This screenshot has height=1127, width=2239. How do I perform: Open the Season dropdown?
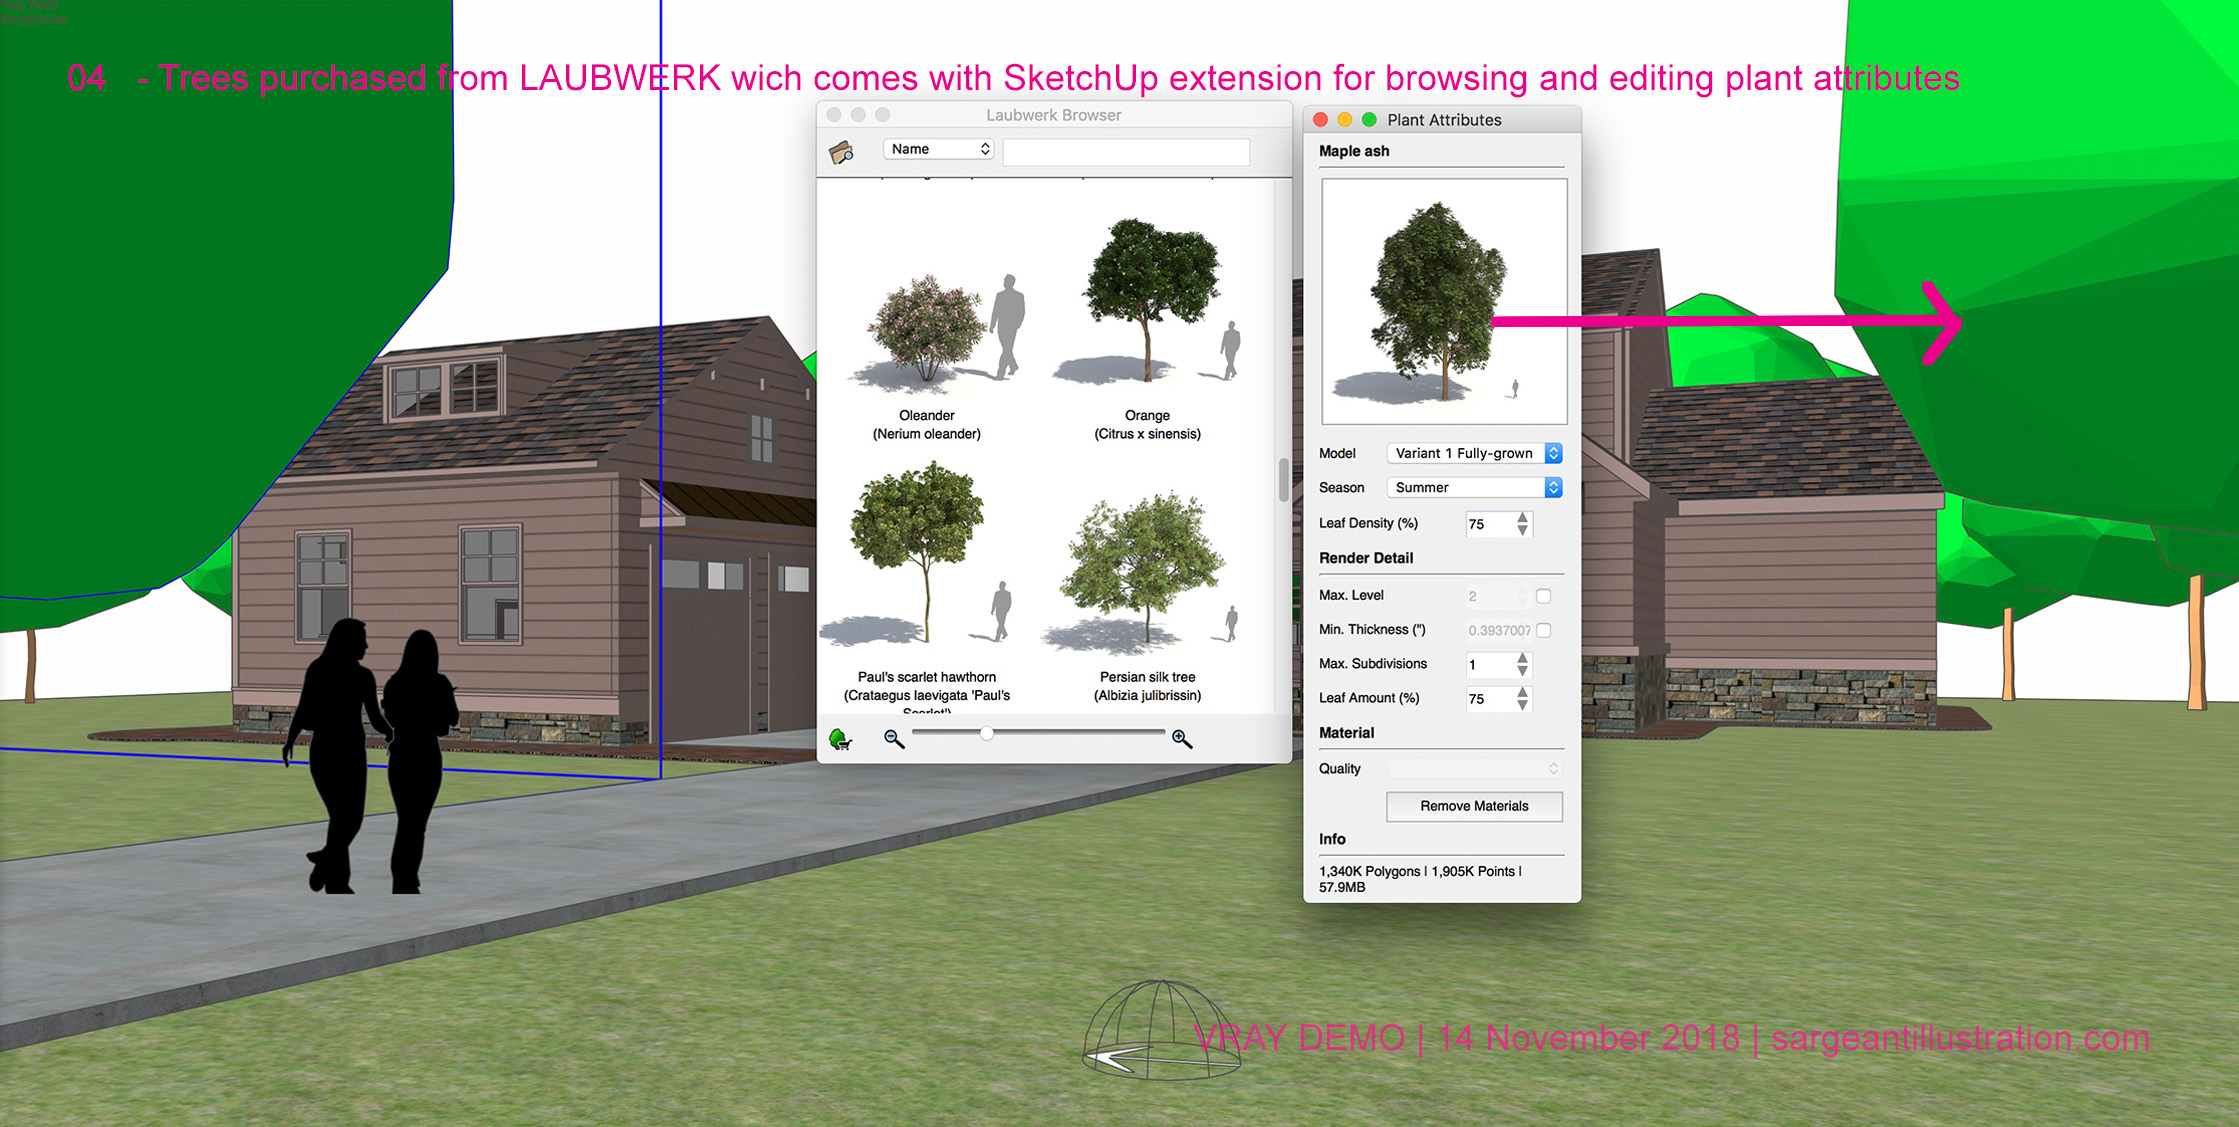[x=1474, y=488]
